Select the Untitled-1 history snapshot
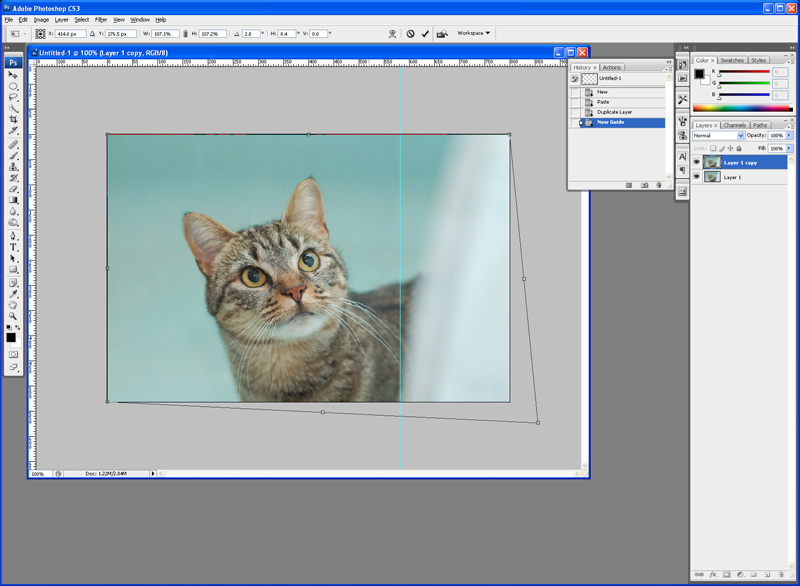This screenshot has height=586, width=800. 622,79
